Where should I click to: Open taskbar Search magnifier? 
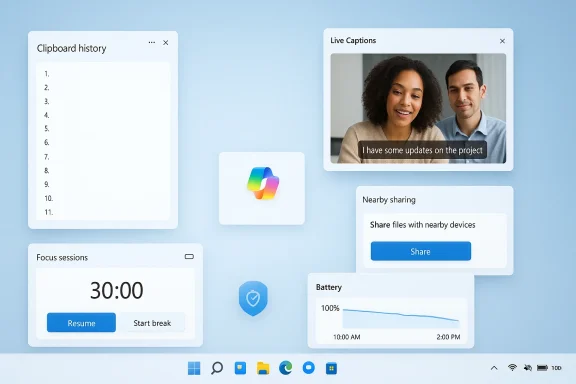pos(217,368)
